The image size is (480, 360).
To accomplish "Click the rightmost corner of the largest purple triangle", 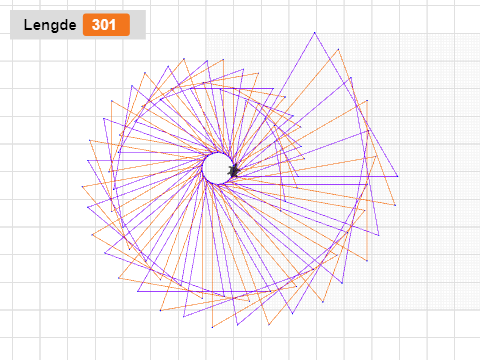I will [397, 176].
